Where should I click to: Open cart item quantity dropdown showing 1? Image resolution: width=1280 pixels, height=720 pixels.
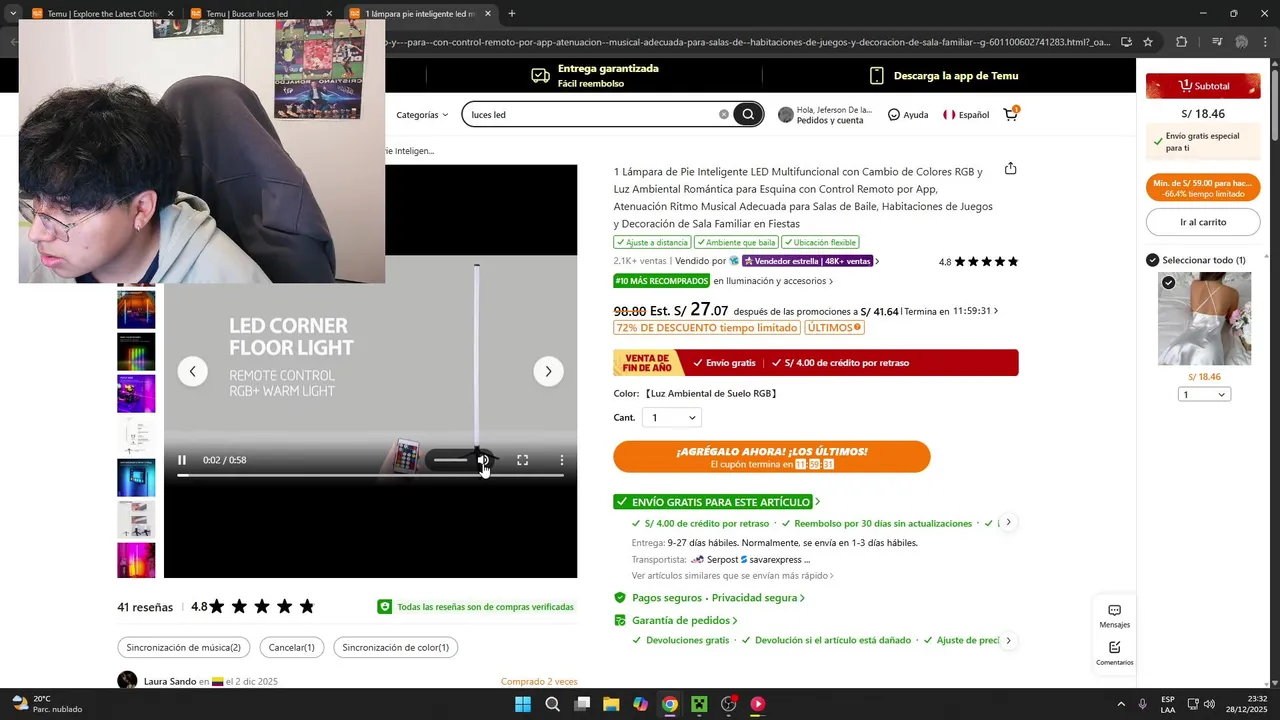click(x=1204, y=394)
